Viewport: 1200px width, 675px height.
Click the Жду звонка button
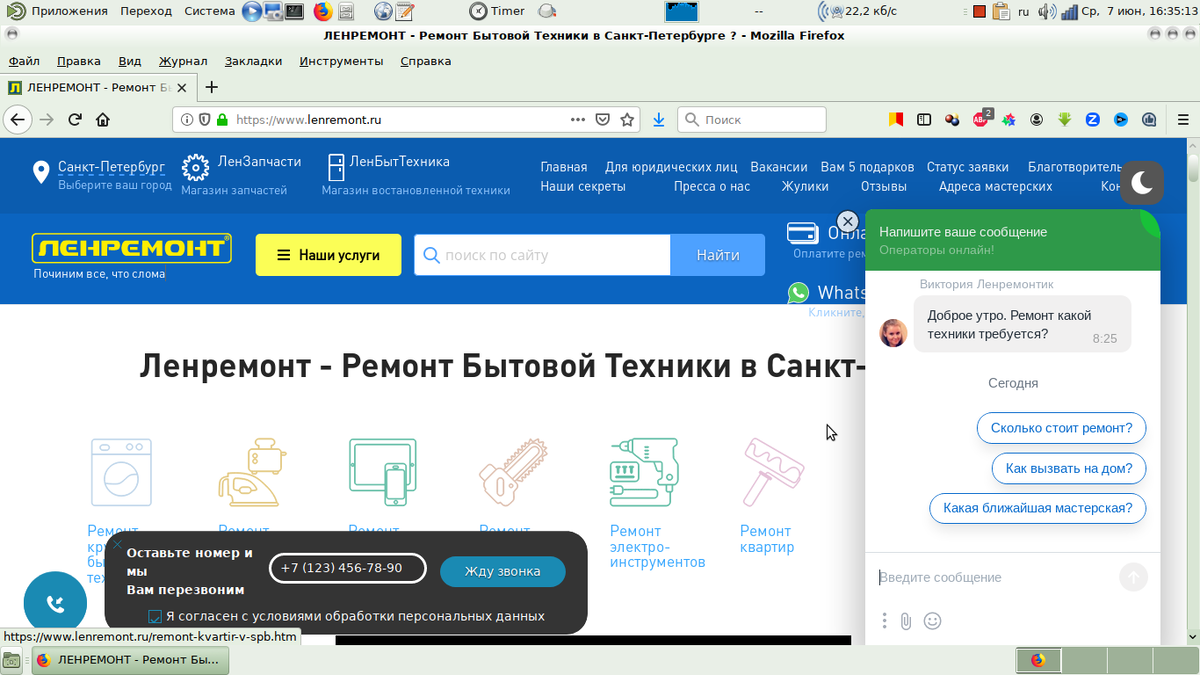point(503,571)
